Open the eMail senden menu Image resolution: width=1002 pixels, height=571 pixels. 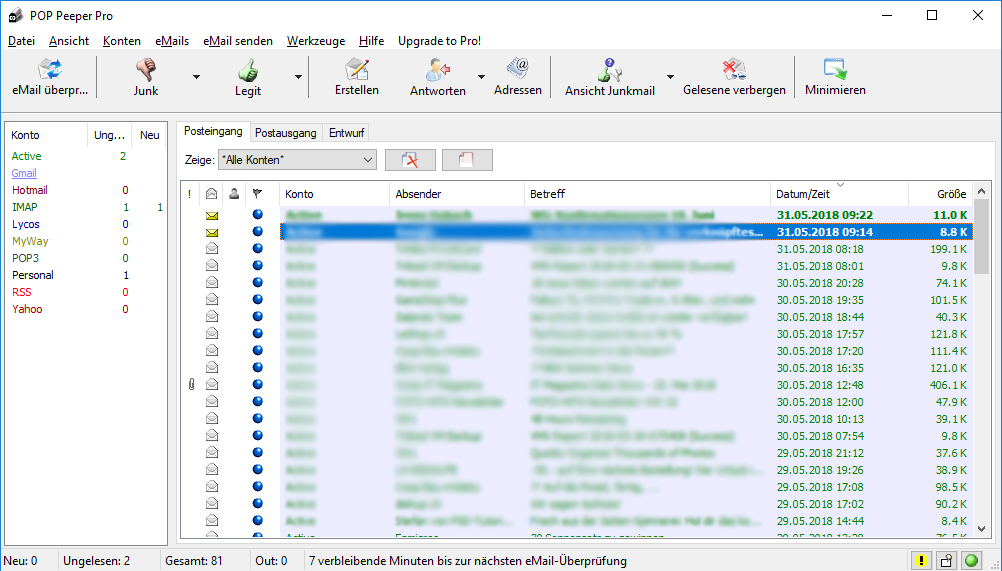(x=238, y=41)
